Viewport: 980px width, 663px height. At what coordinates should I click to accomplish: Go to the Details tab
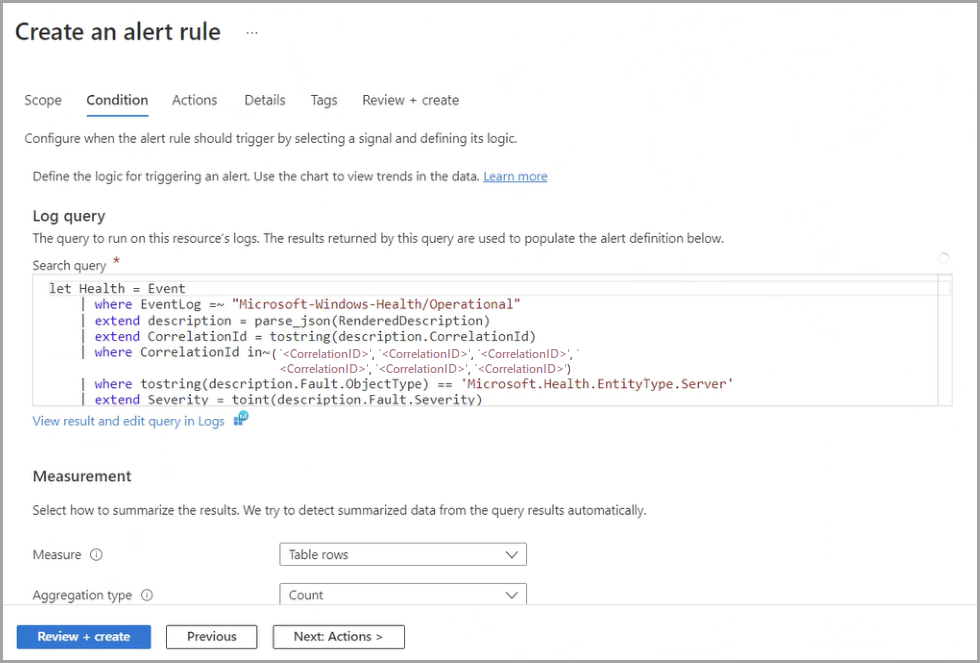(x=265, y=100)
